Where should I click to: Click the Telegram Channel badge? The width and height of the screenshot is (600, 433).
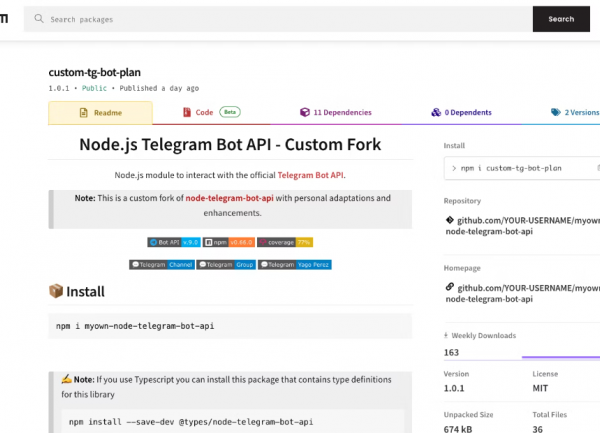click(x=162, y=265)
